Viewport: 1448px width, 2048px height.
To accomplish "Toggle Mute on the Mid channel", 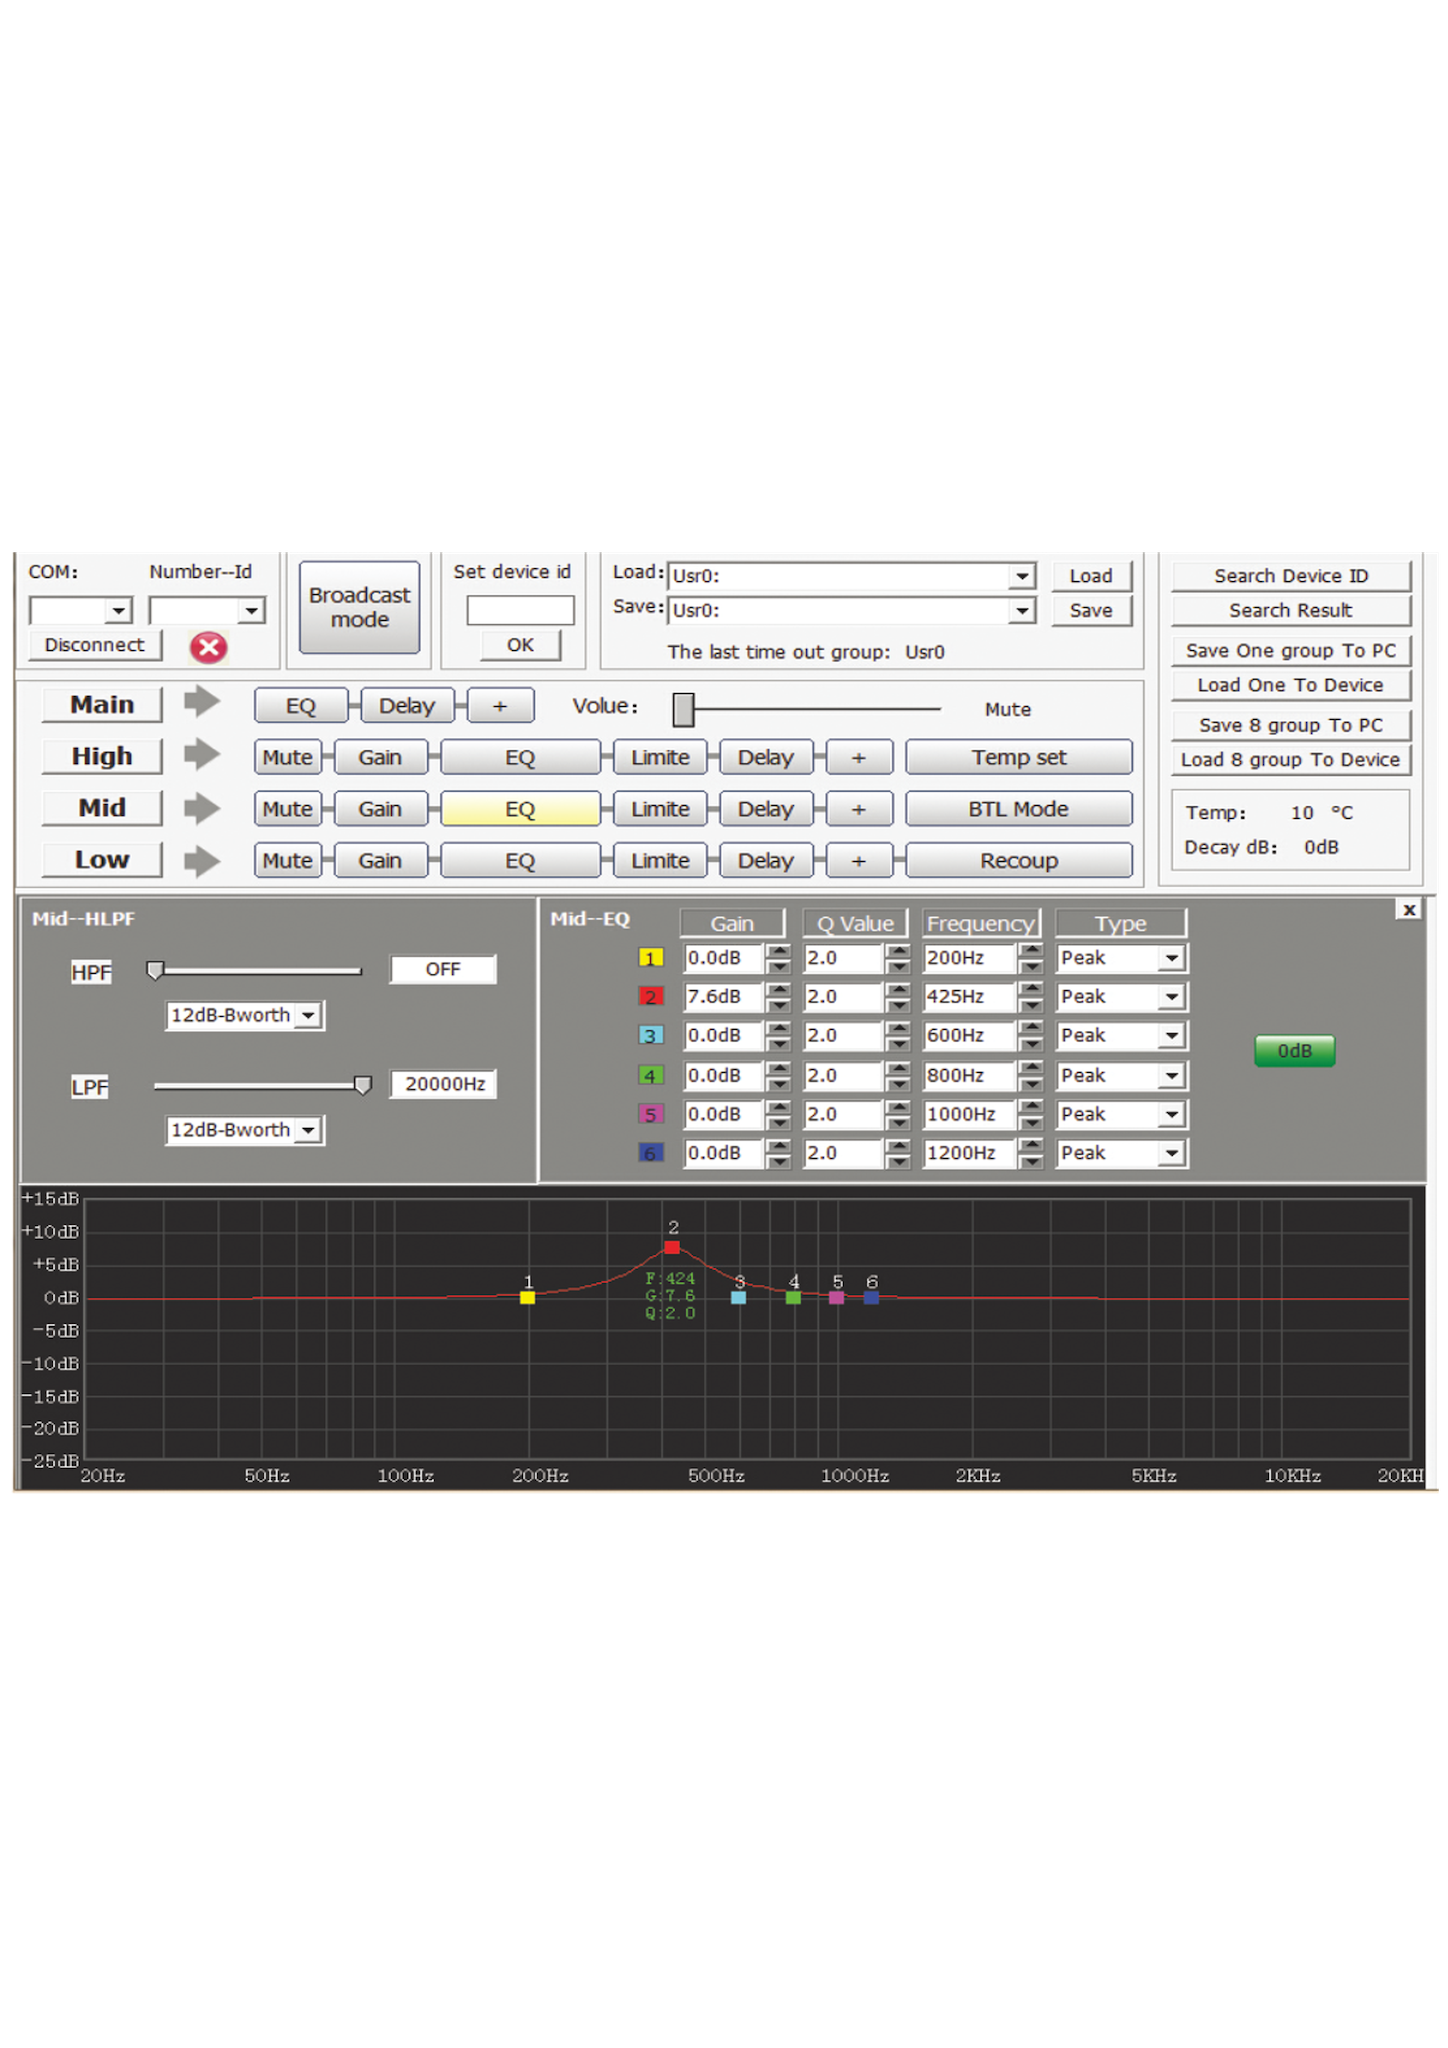I will click(x=287, y=809).
